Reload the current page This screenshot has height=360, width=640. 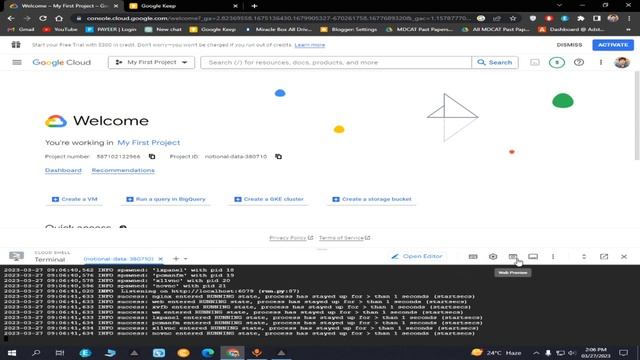(x=43, y=18)
